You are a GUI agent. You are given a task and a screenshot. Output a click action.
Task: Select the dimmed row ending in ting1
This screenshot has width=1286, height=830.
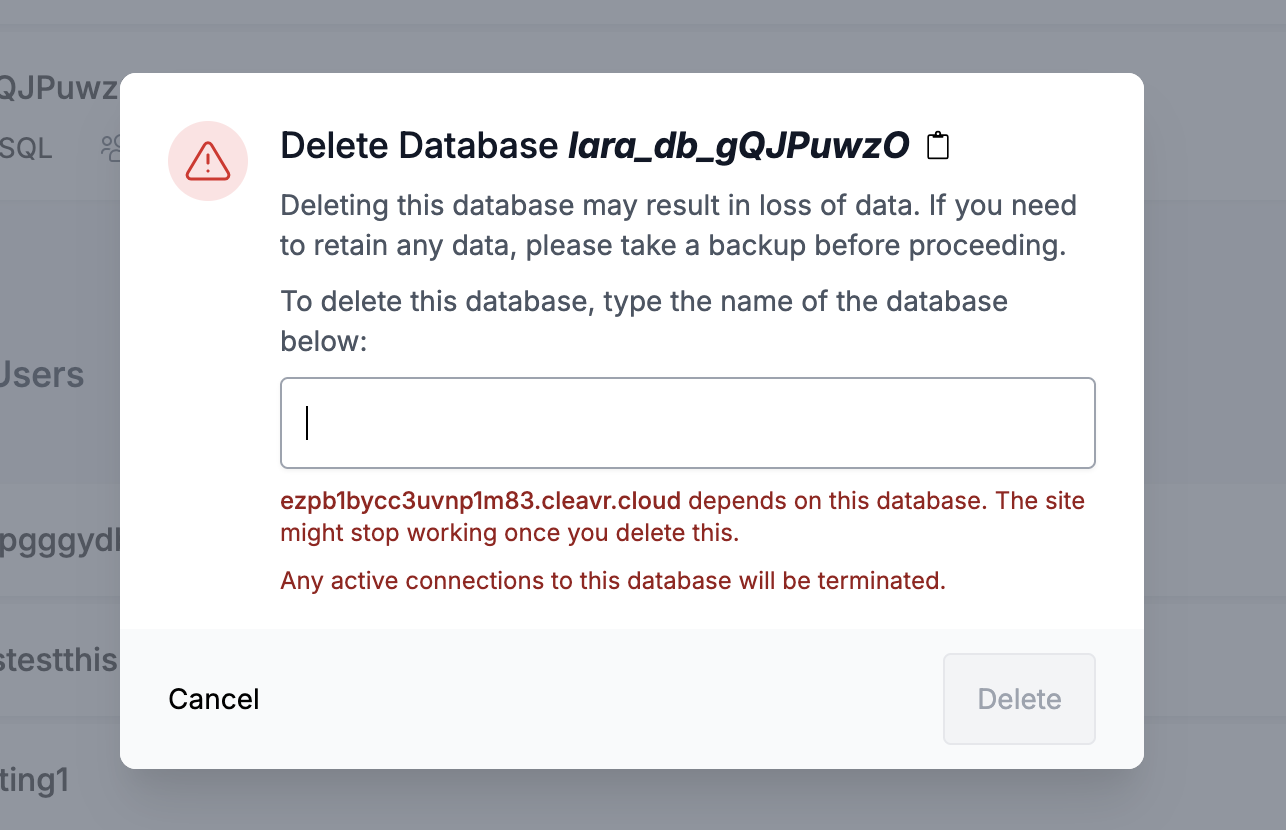[35, 780]
